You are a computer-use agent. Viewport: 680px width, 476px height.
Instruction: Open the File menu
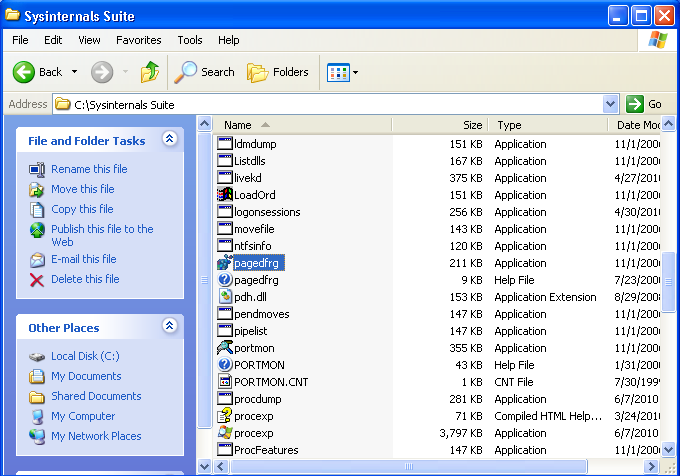(x=20, y=40)
